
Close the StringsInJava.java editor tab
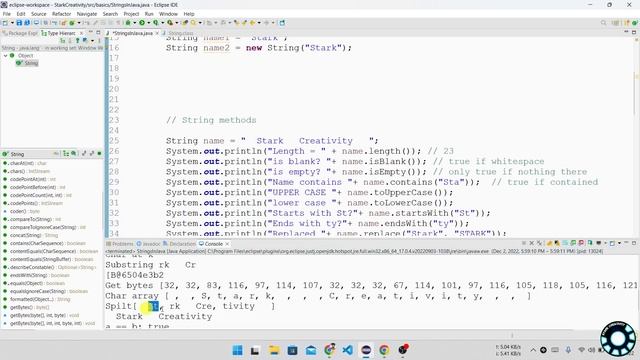(x=157, y=33)
